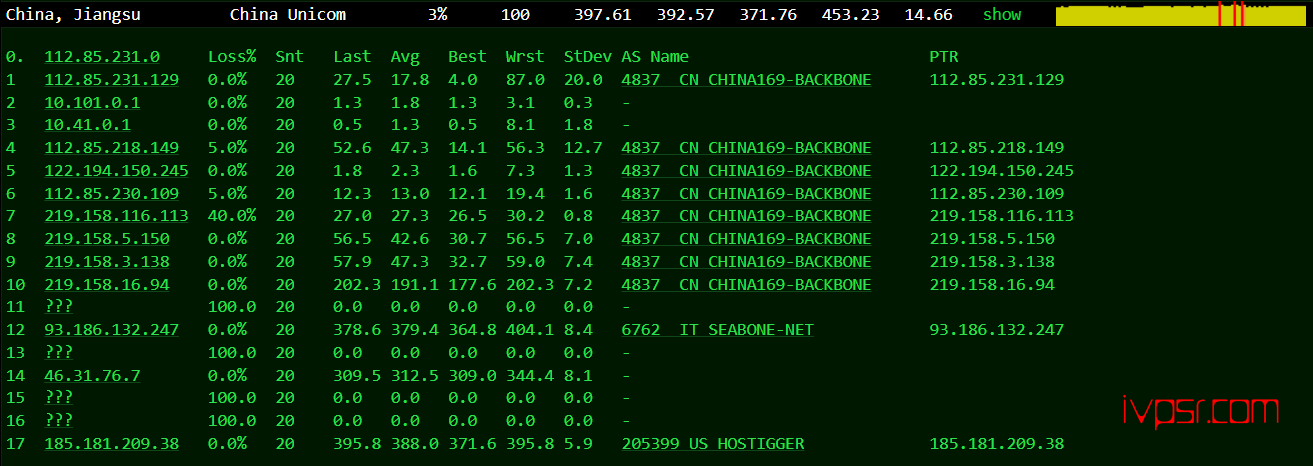Click the 'Best' column header

(x=467, y=57)
